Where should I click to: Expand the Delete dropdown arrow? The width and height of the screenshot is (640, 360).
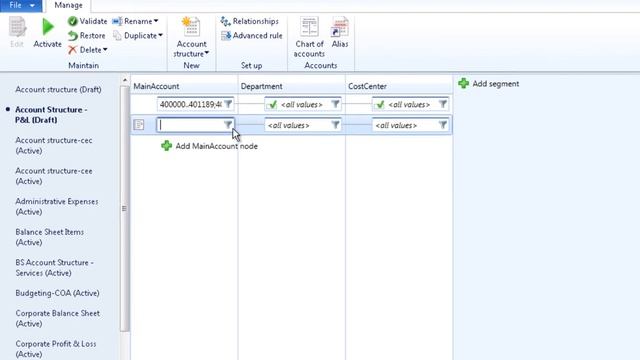tap(105, 50)
